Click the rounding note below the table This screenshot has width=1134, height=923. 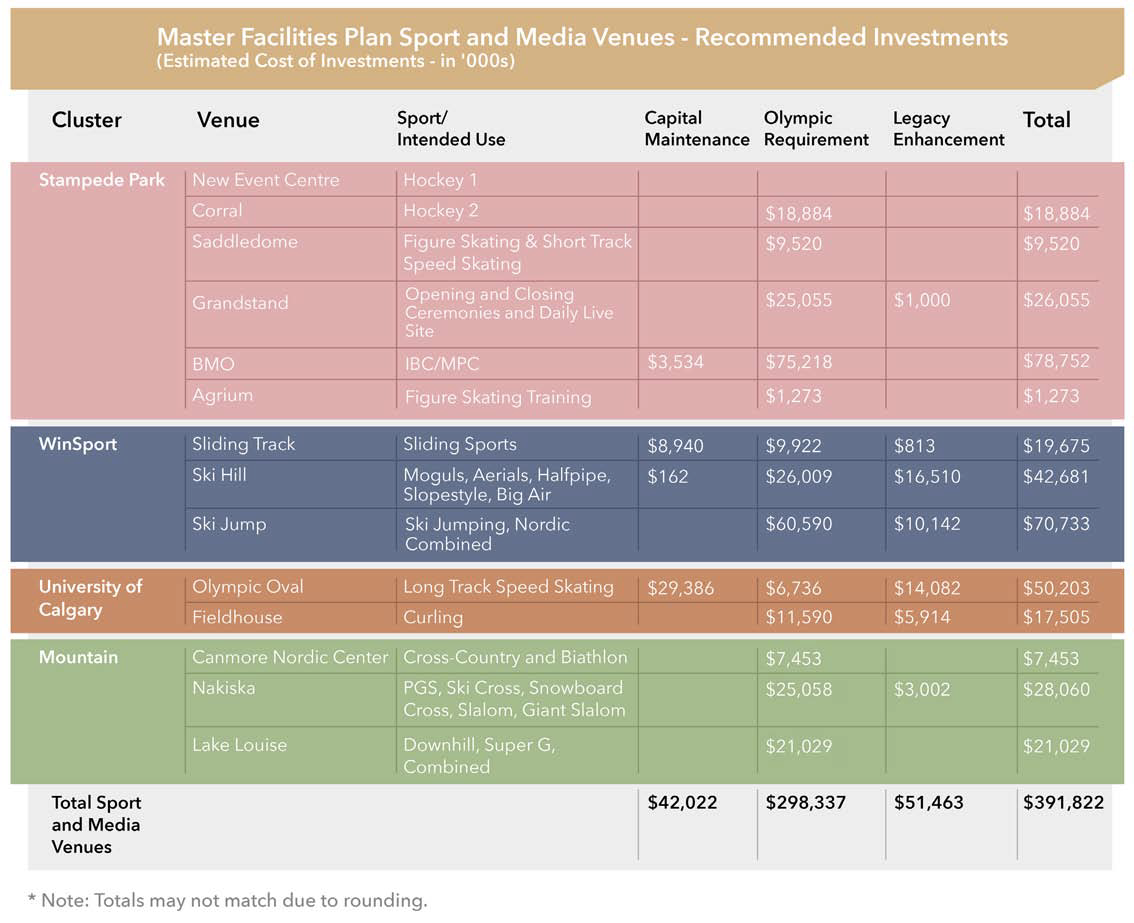[228, 900]
